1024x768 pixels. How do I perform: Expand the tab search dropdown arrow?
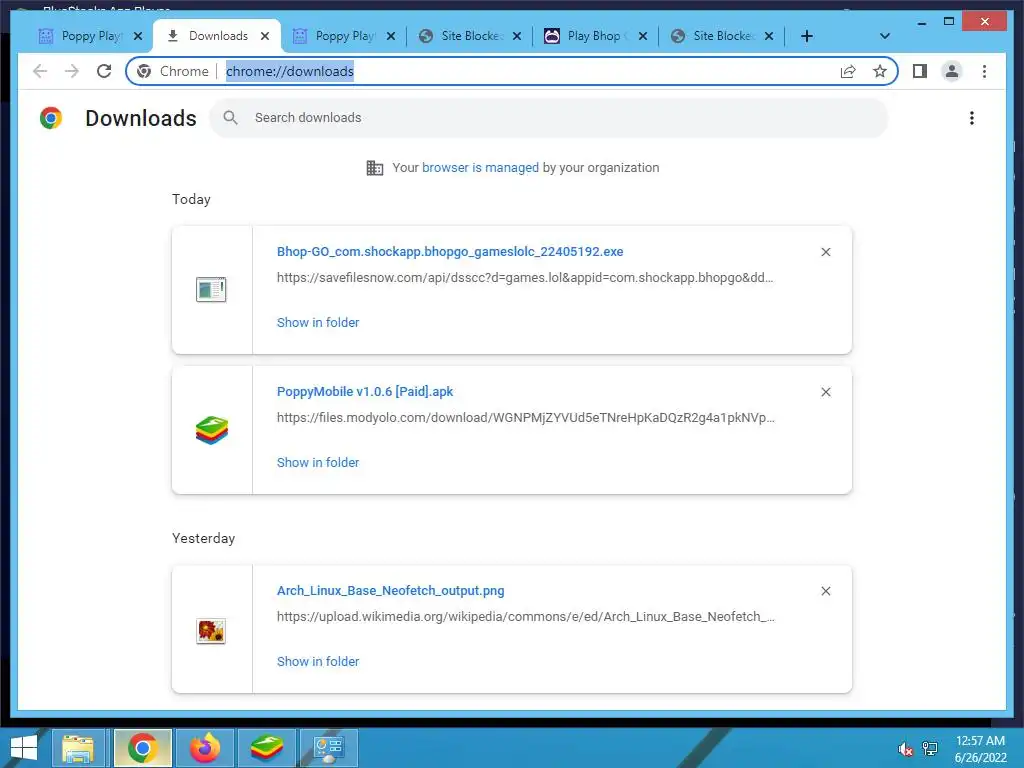click(x=884, y=36)
